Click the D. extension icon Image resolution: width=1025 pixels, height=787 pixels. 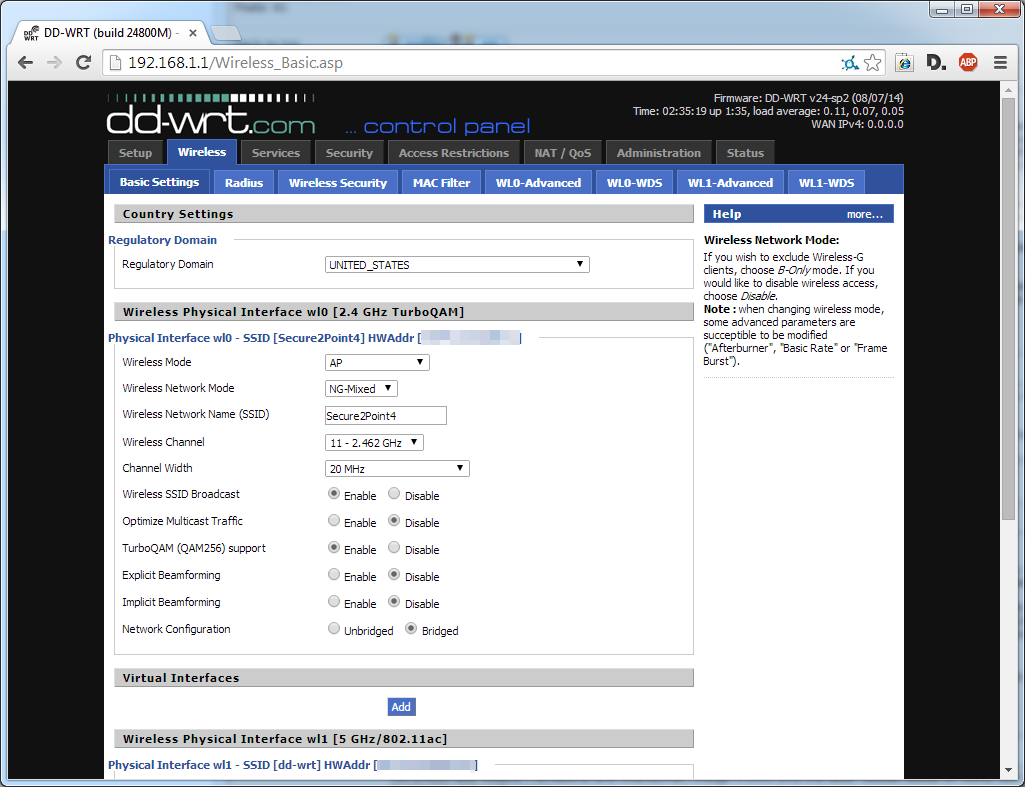coord(936,63)
